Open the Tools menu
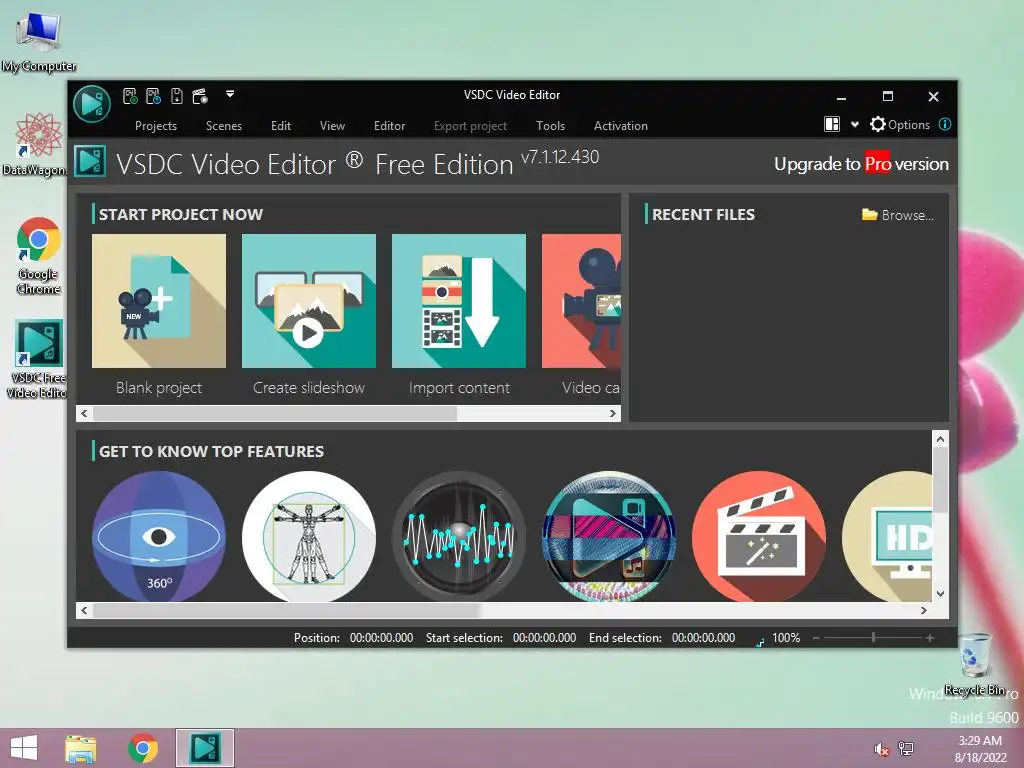 [x=551, y=125]
